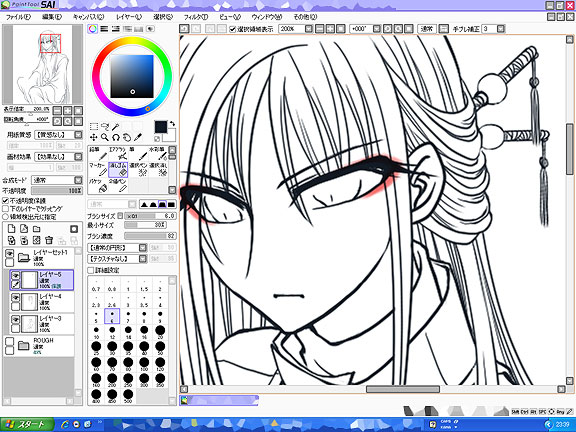Select the selection source radio button
This screenshot has height=432, width=576.
6,217
